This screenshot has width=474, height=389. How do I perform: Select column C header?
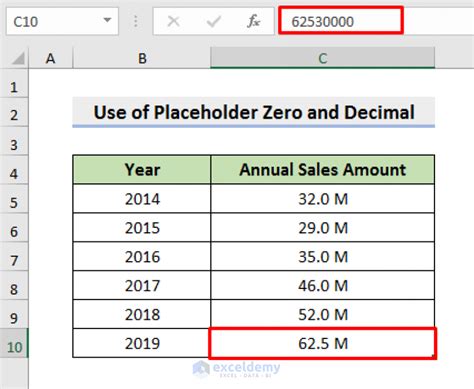point(322,58)
